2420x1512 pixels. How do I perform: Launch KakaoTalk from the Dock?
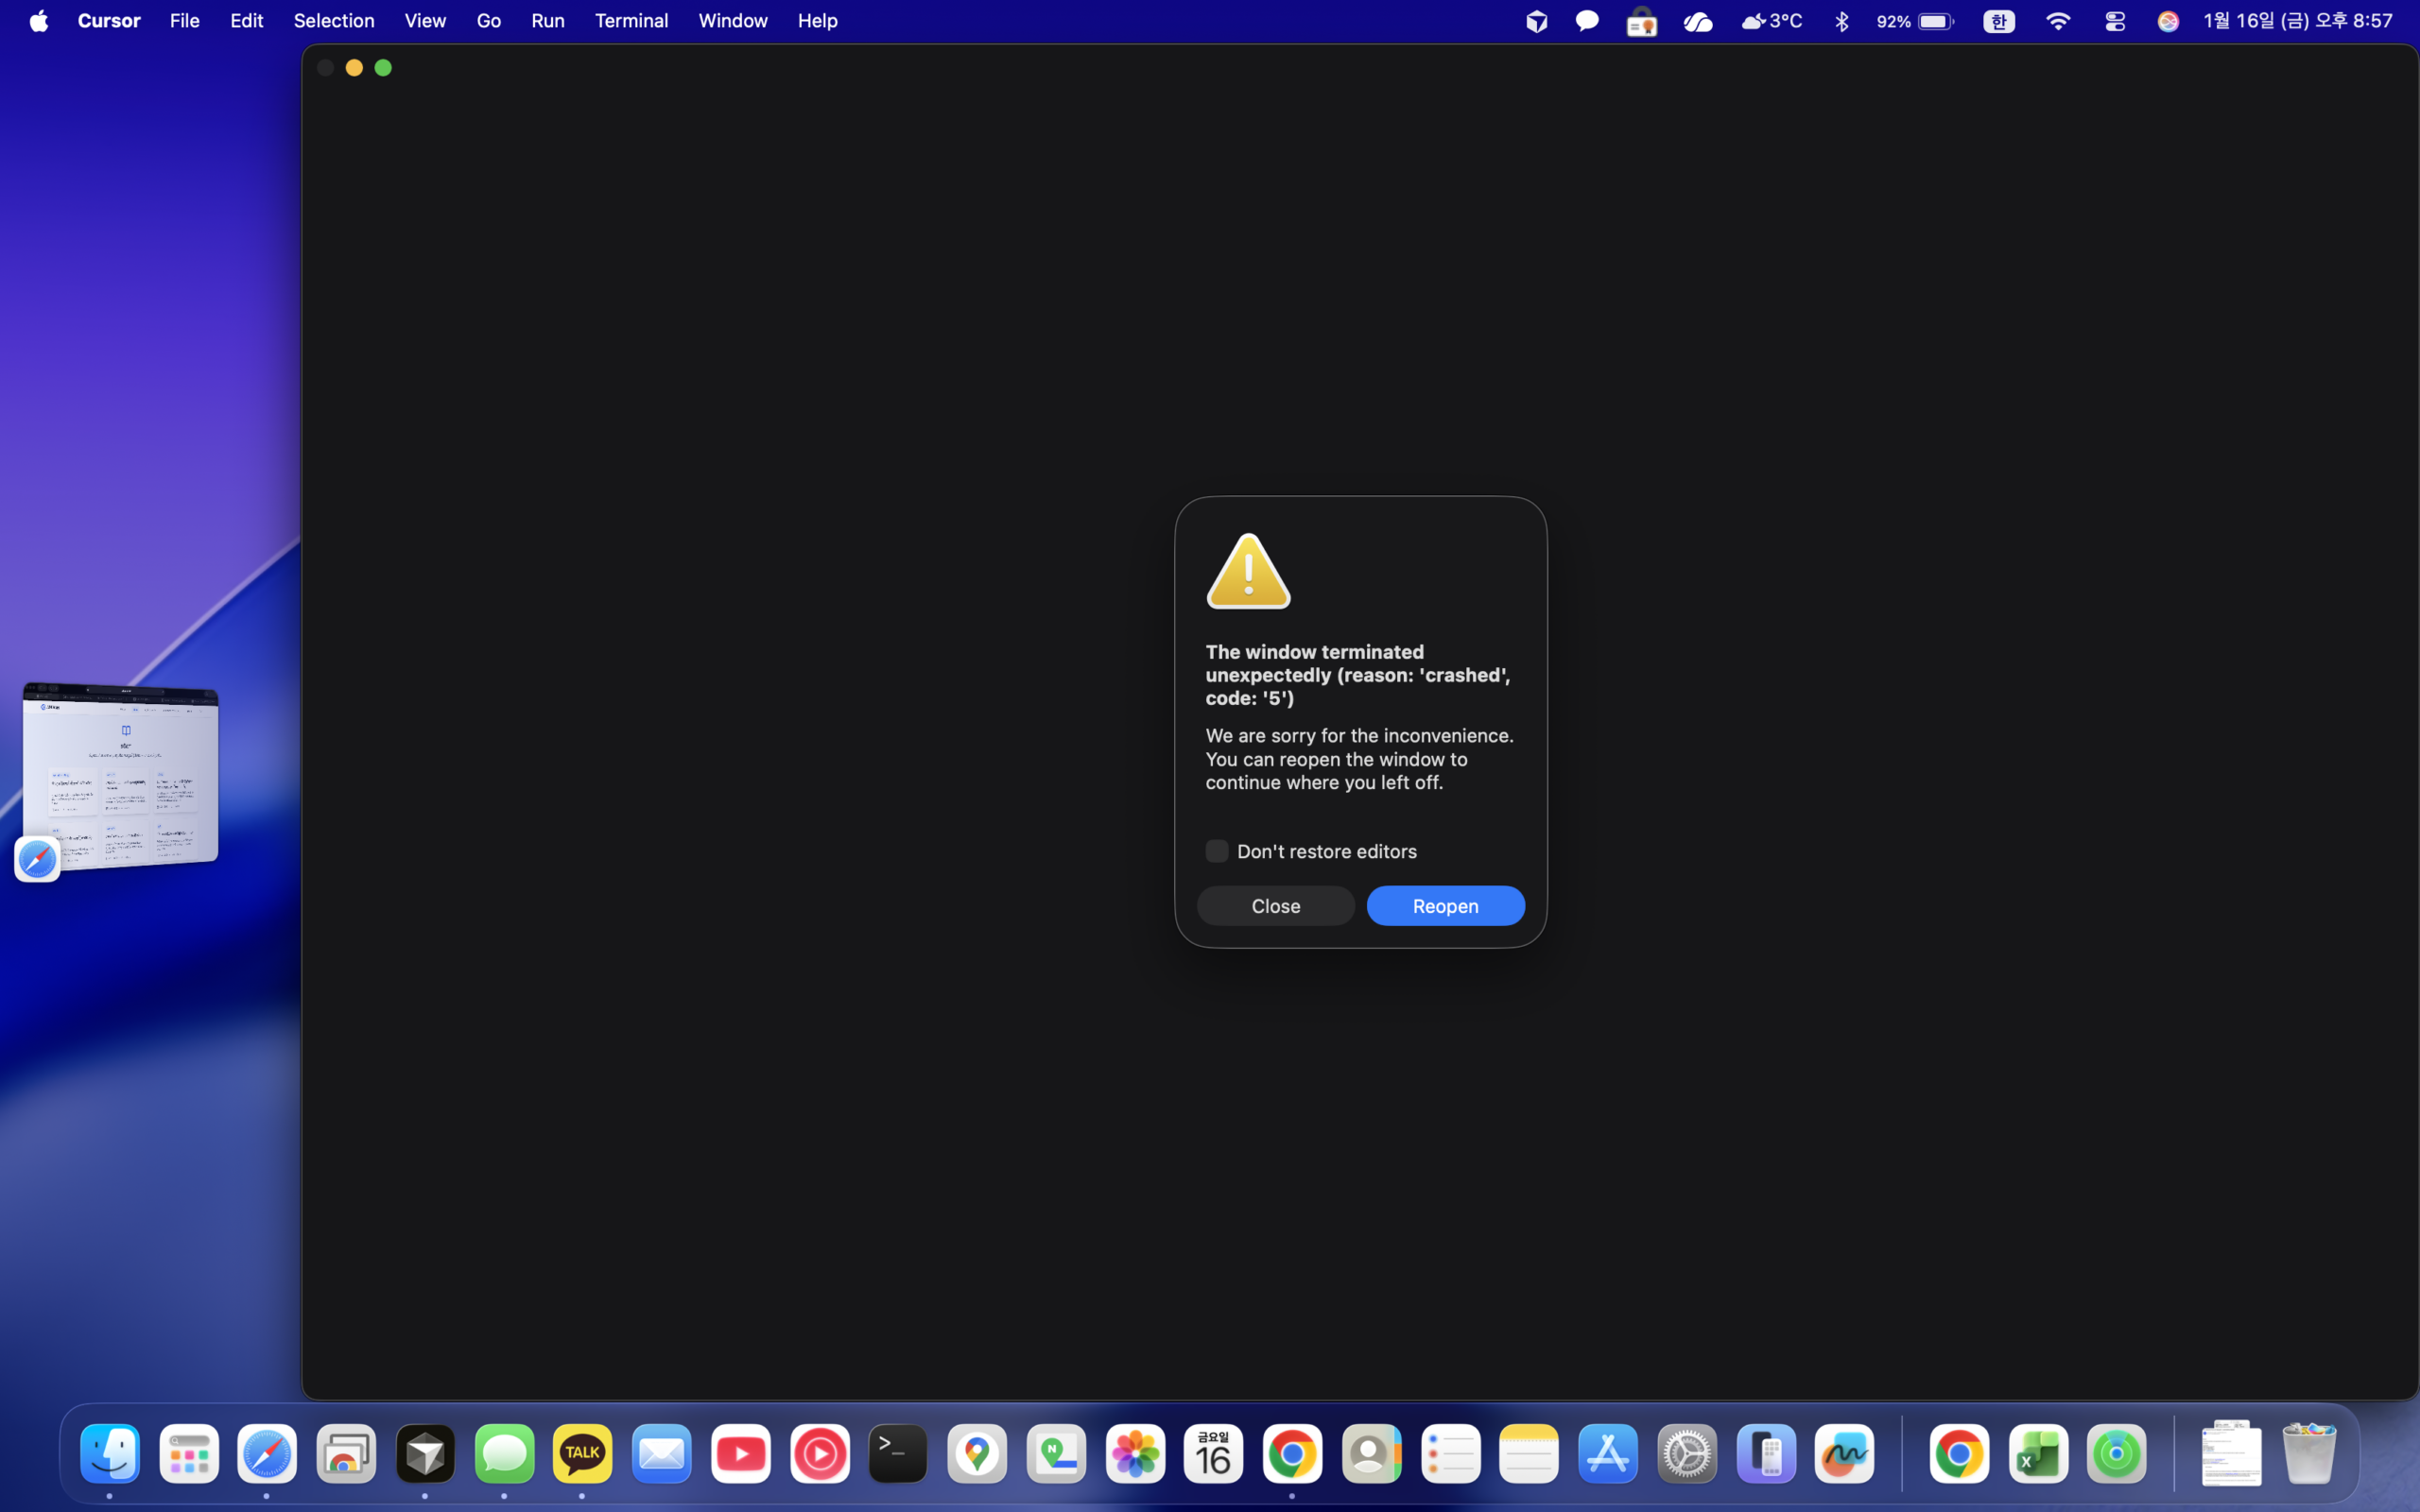point(582,1453)
